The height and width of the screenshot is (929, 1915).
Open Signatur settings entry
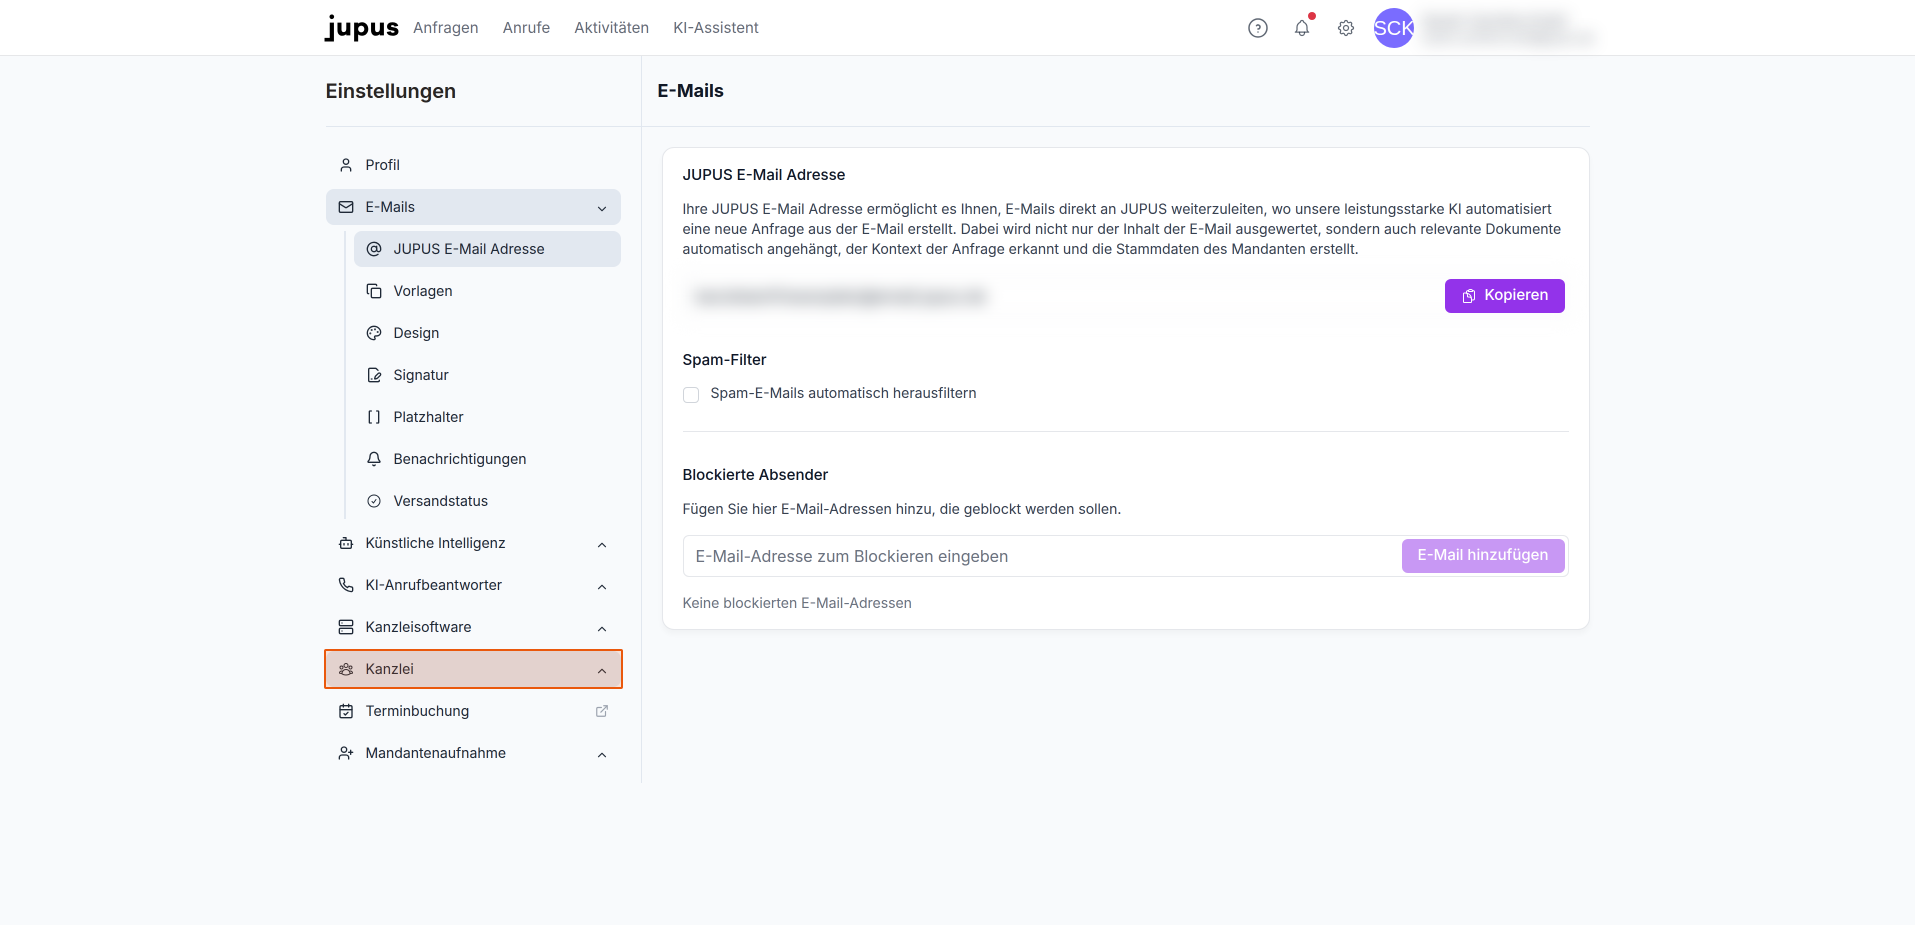[x=487, y=375]
